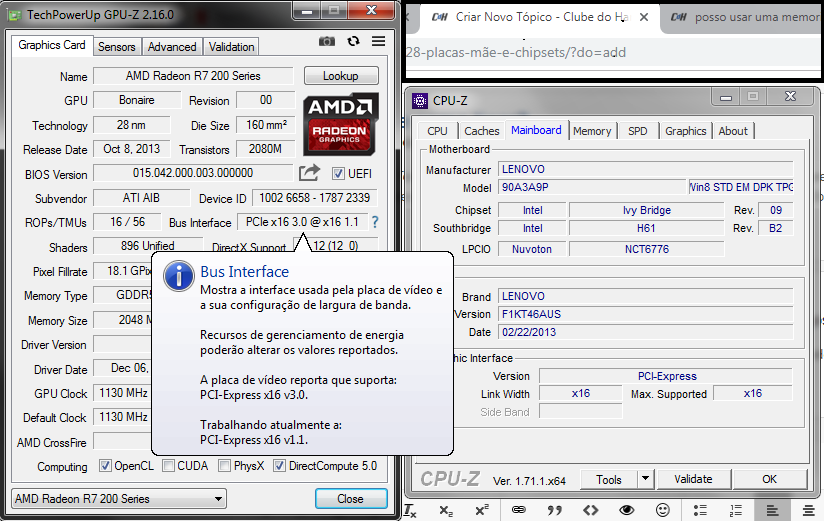Click the Bus Interface PCIe x16 3.0 field
The height and width of the screenshot is (523, 824).
[x=302, y=222]
